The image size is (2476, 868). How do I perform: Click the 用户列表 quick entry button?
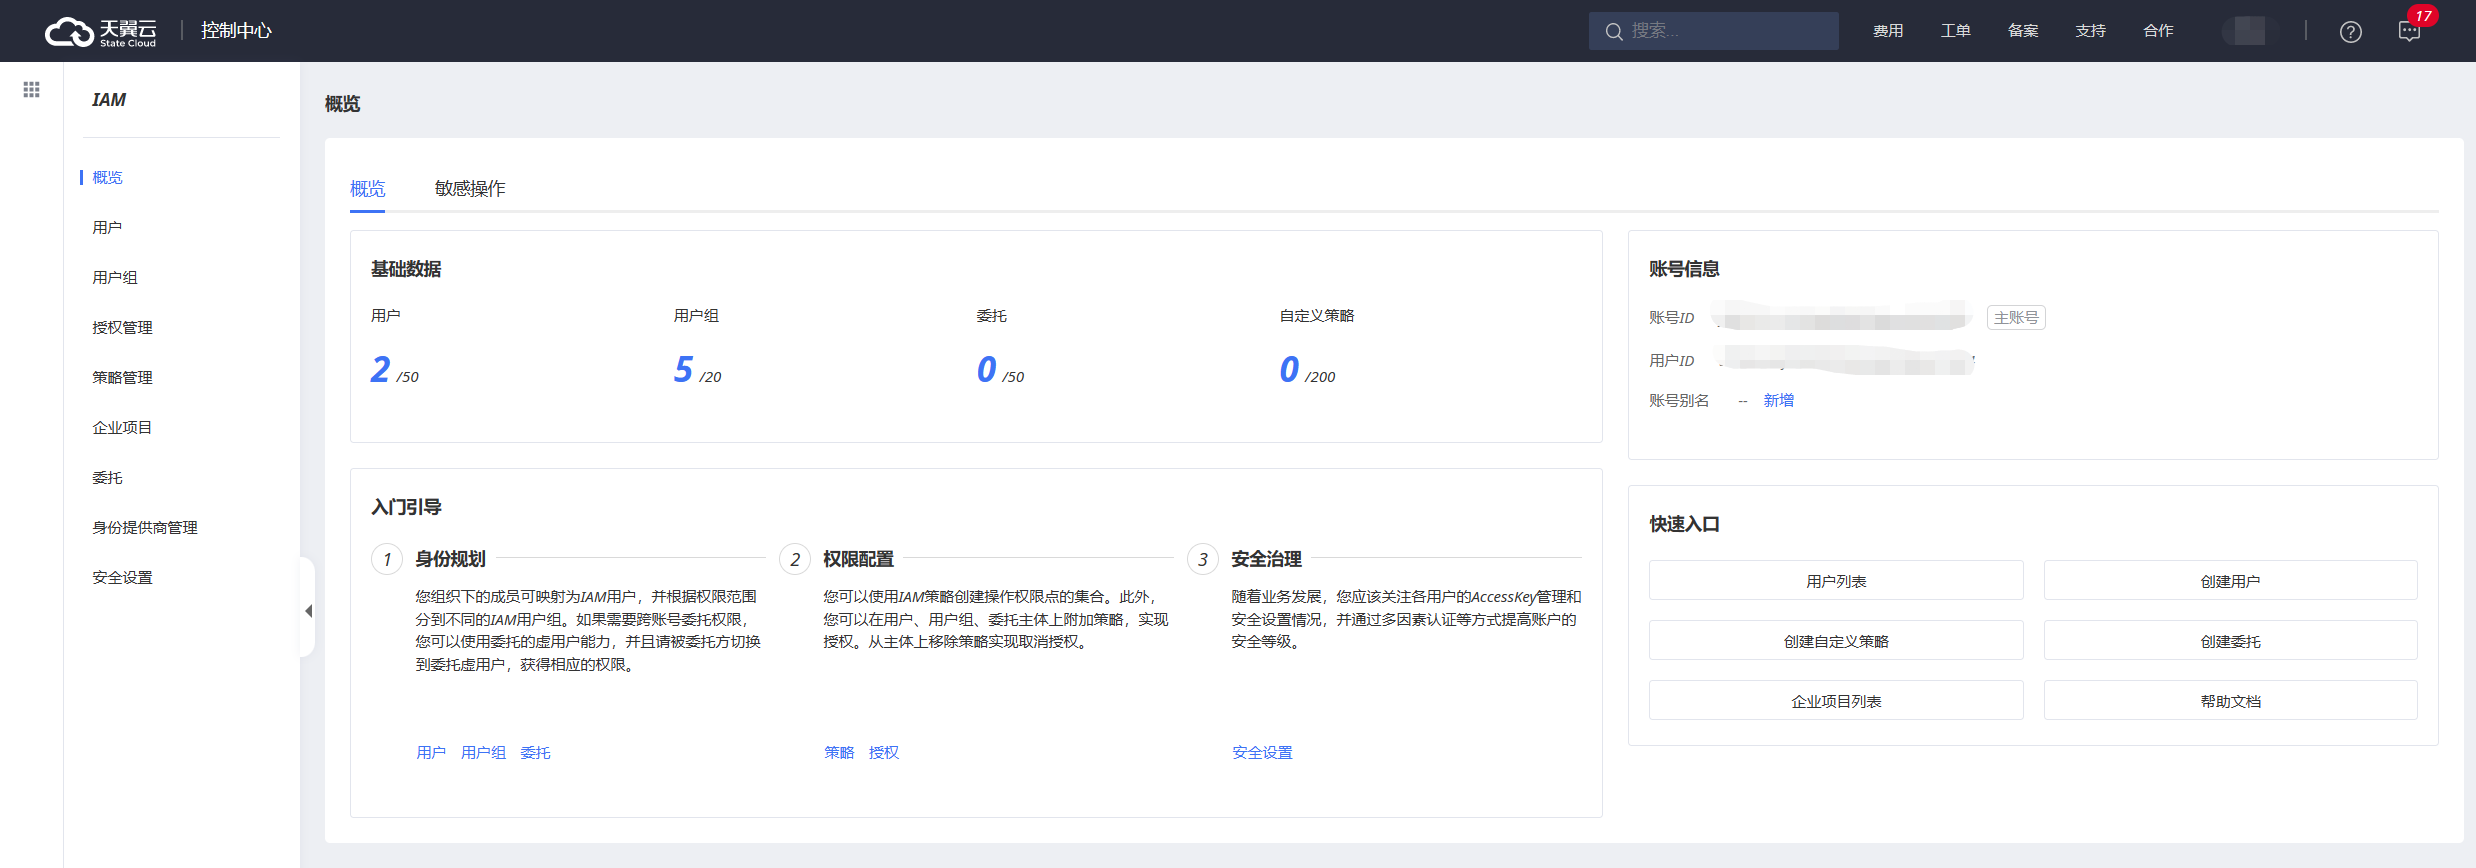click(x=1836, y=580)
